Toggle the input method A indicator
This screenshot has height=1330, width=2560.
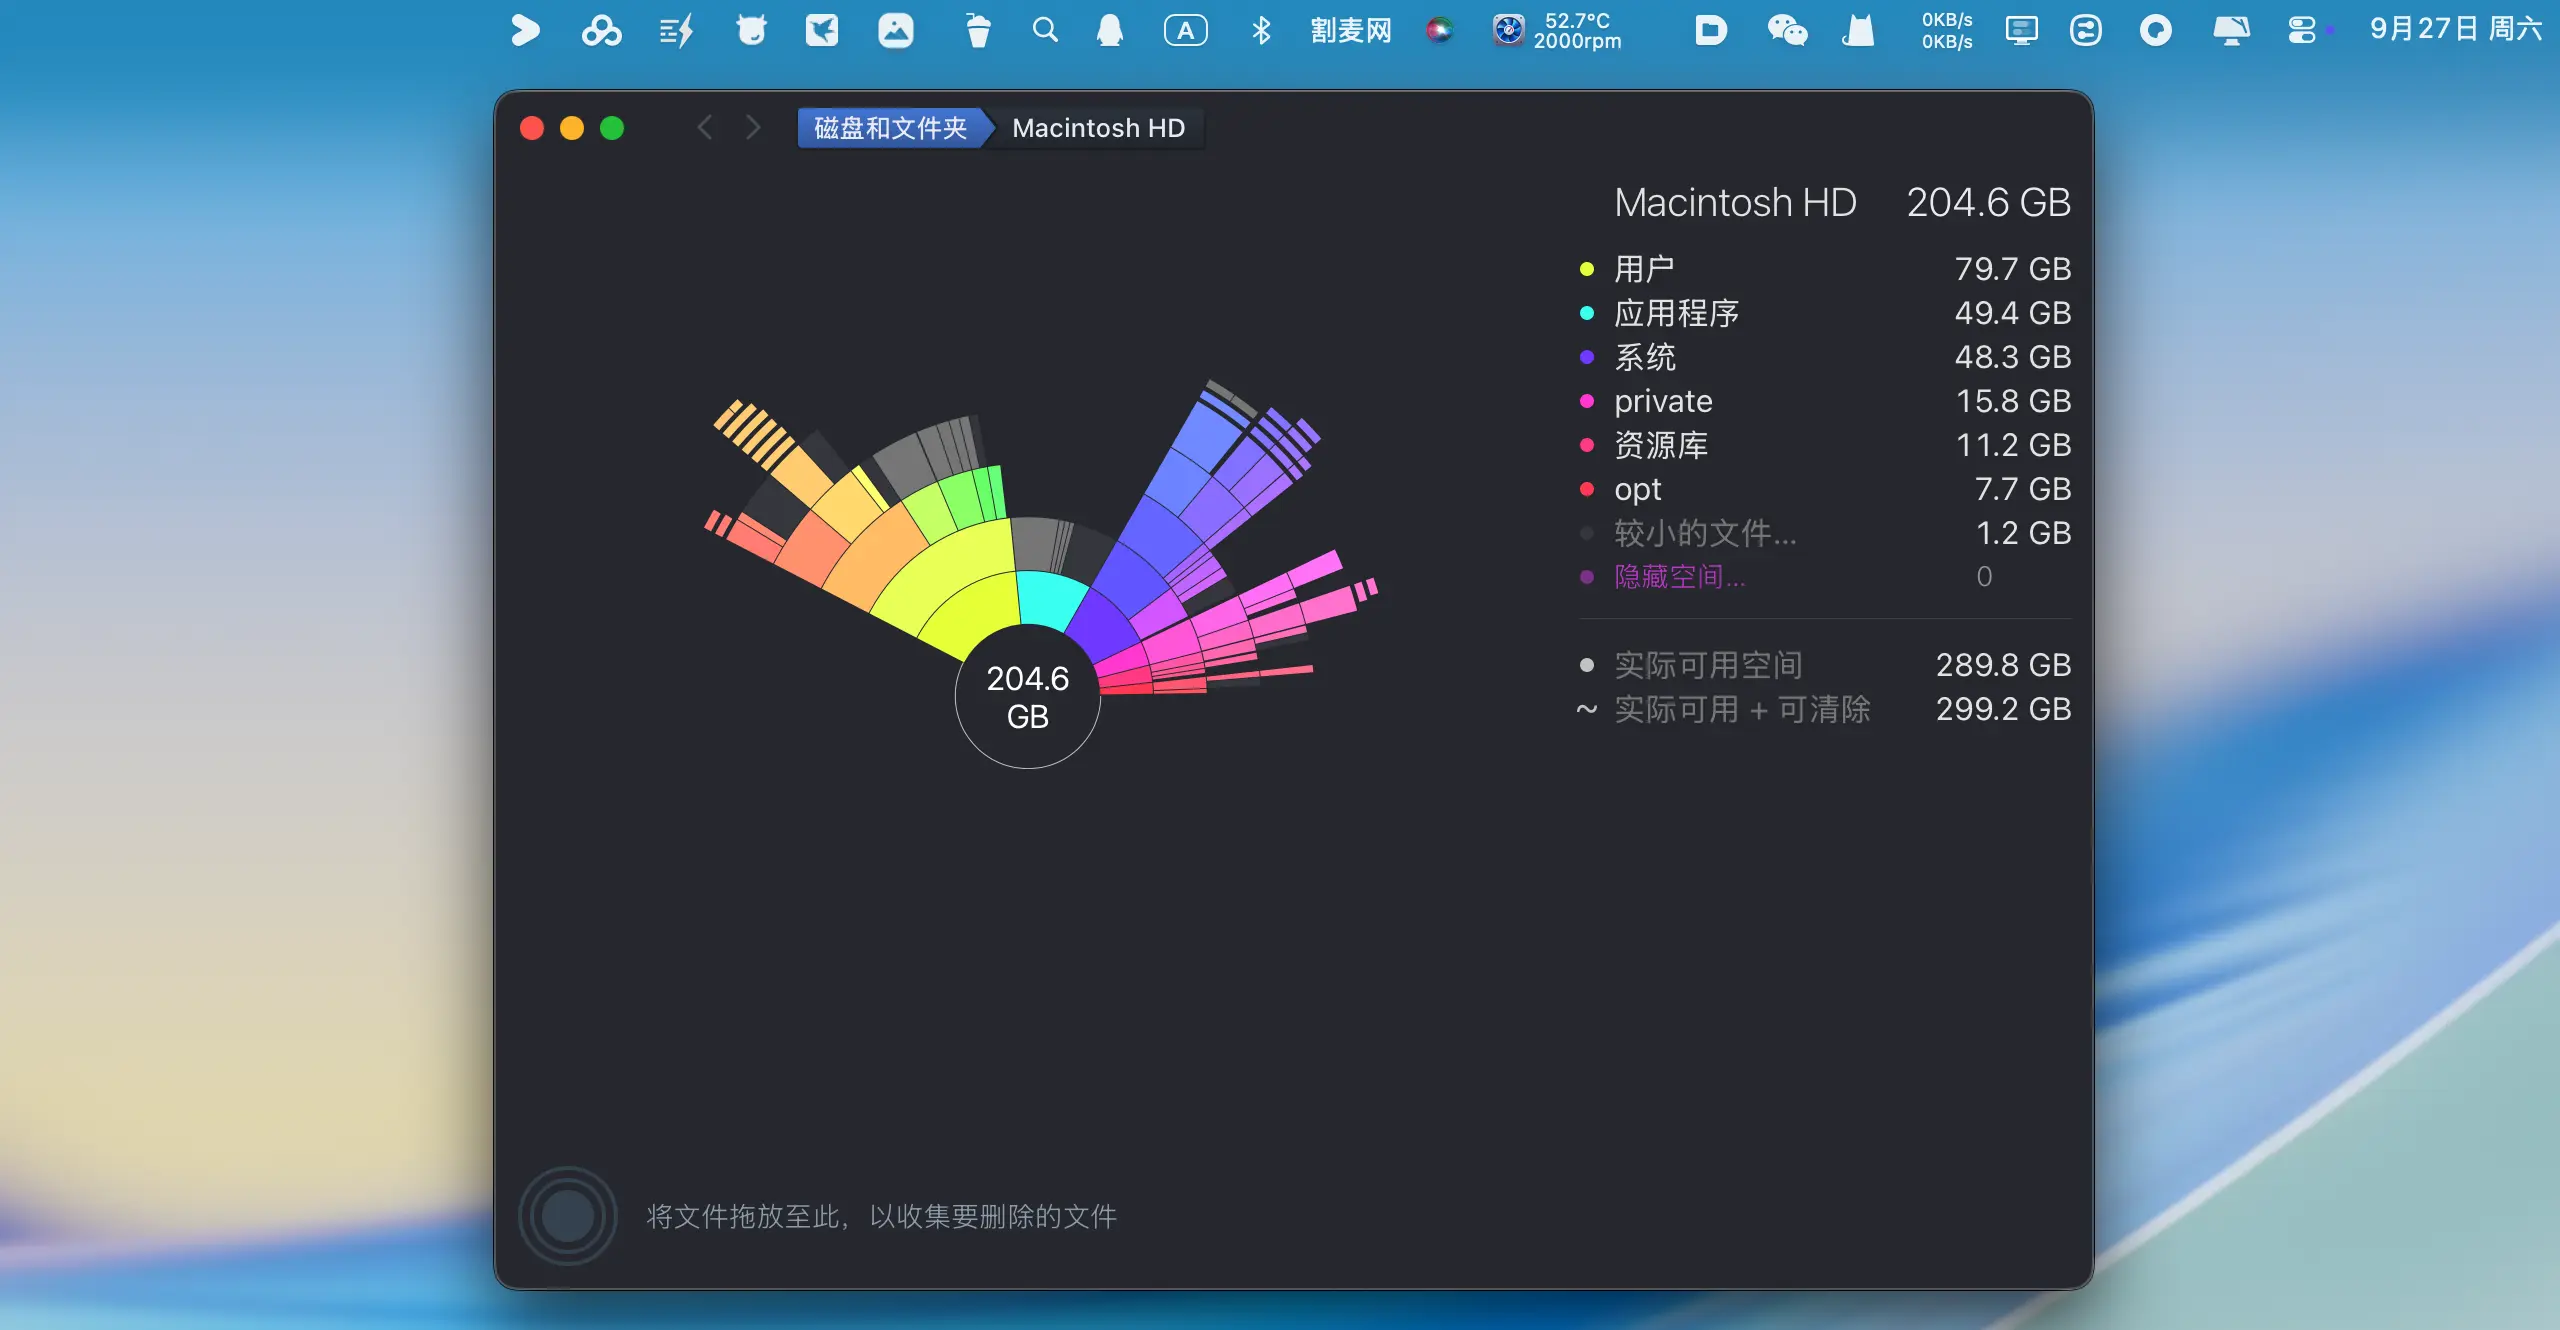click(x=1185, y=30)
